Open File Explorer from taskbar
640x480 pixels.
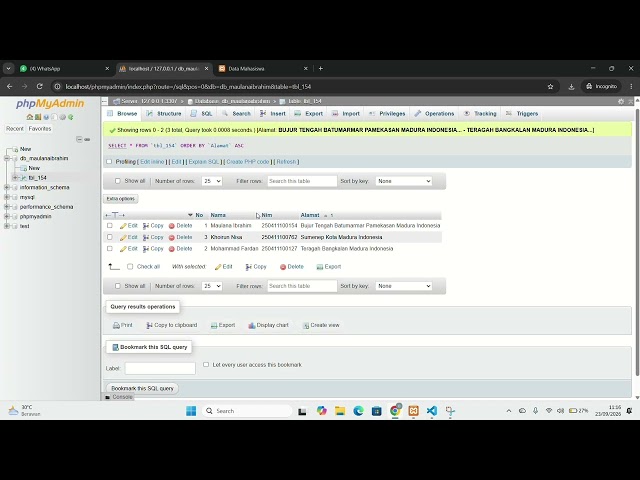pos(340,411)
